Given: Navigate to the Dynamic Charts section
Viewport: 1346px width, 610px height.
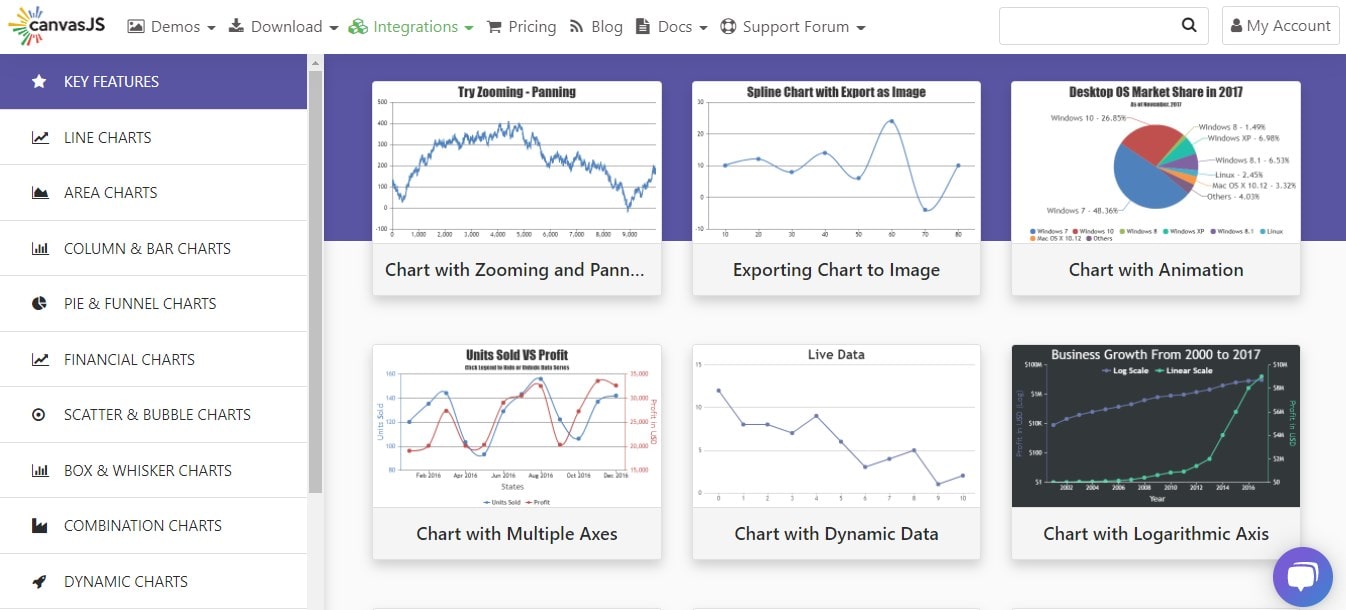Looking at the screenshot, I should (127, 581).
